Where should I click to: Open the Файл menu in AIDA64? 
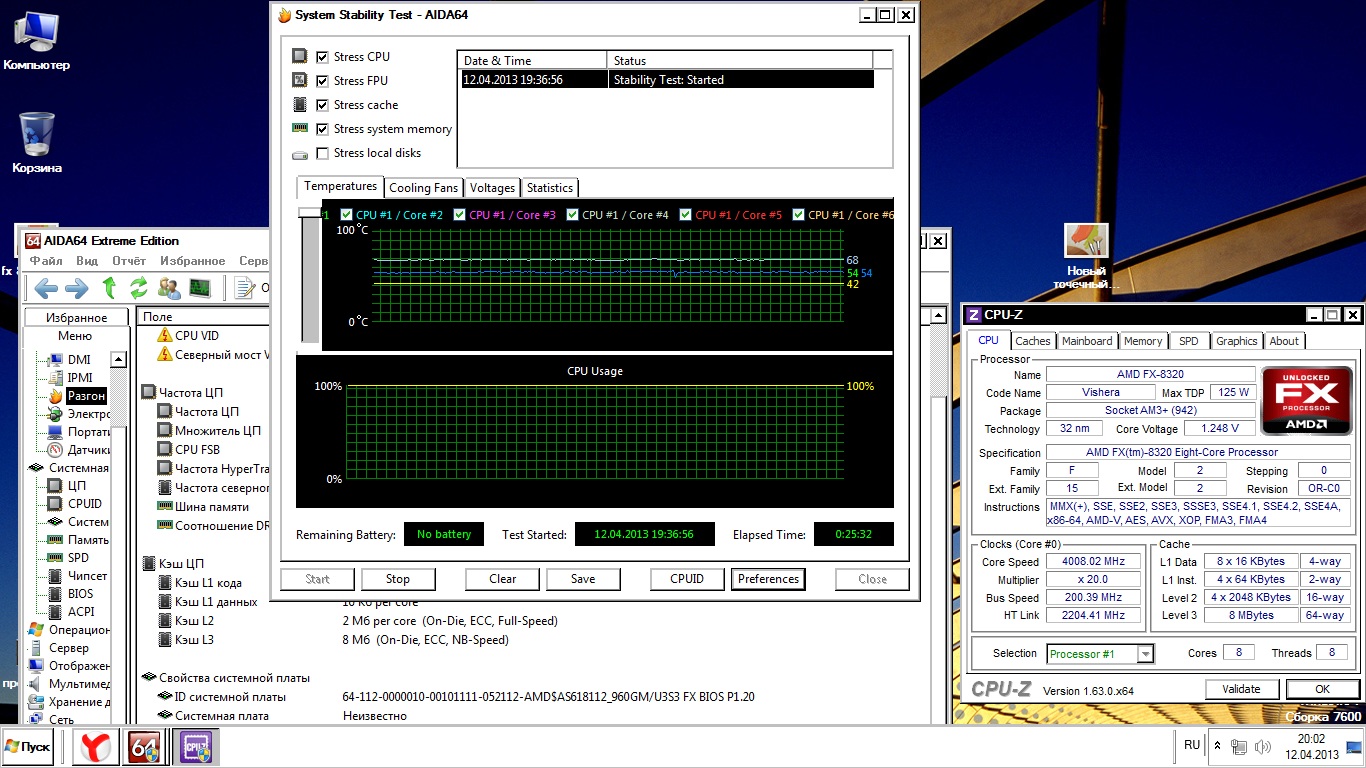[x=46, y=261]
